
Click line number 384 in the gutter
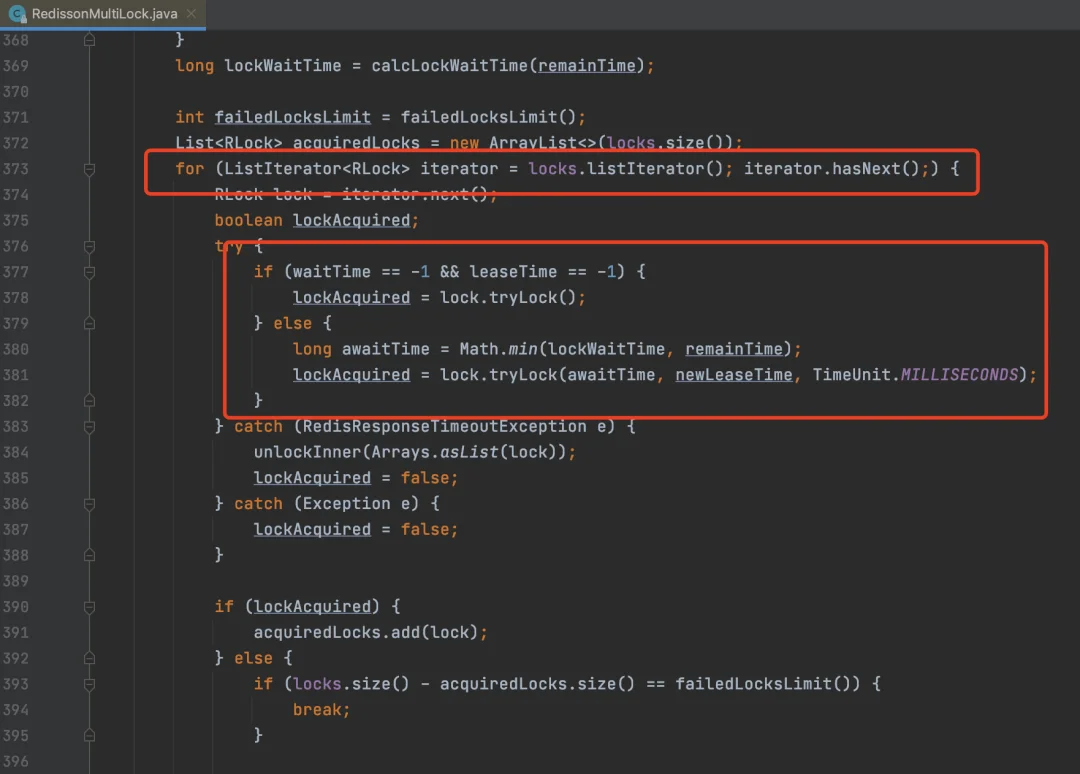(16, 452)
